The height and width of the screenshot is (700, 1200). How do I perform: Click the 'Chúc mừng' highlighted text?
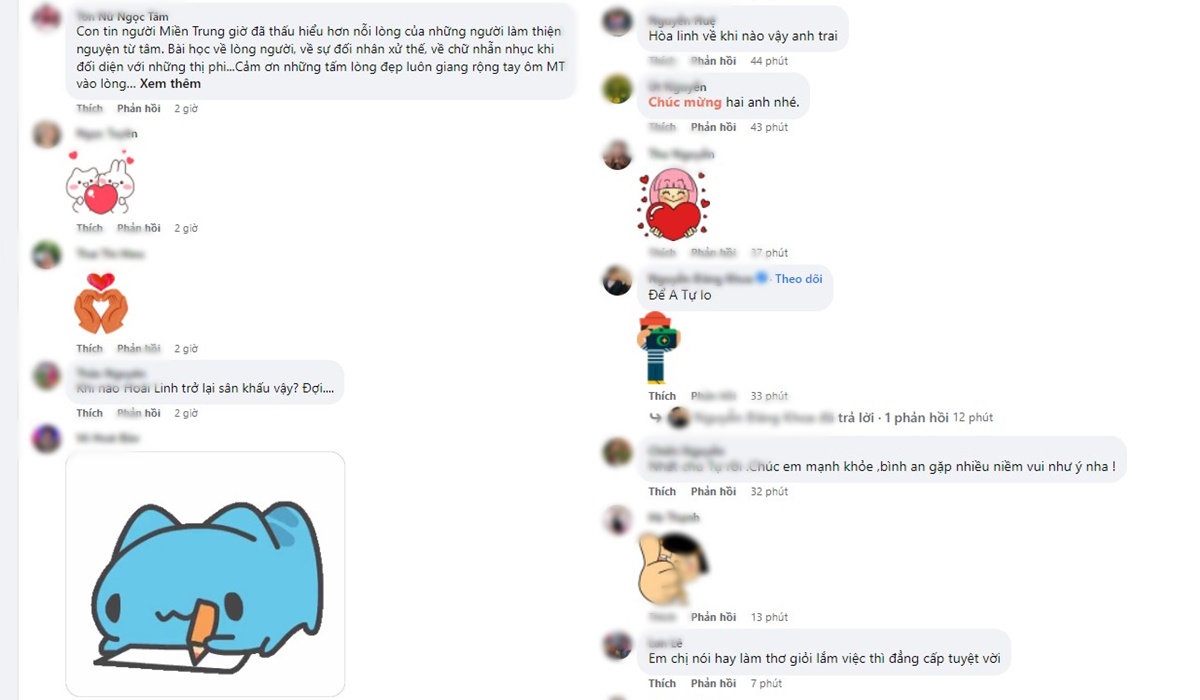click(x=685, y=103)
